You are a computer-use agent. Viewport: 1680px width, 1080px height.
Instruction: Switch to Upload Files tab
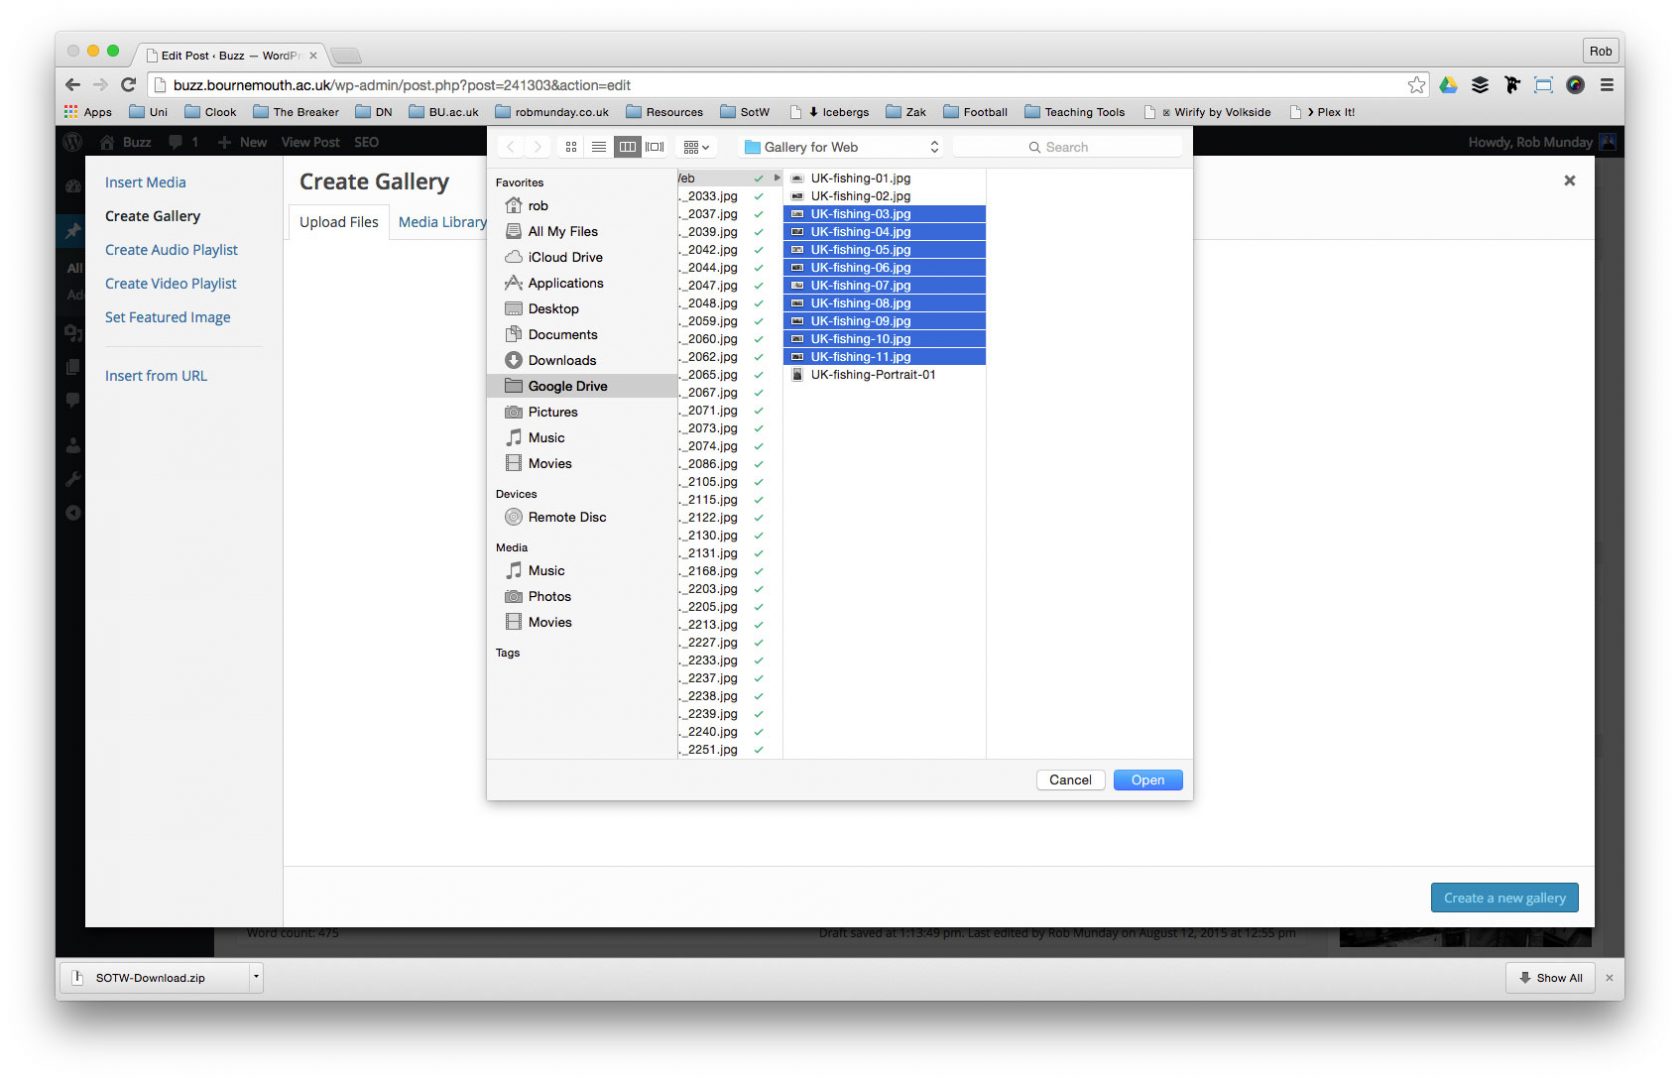(x=339, y=222)
